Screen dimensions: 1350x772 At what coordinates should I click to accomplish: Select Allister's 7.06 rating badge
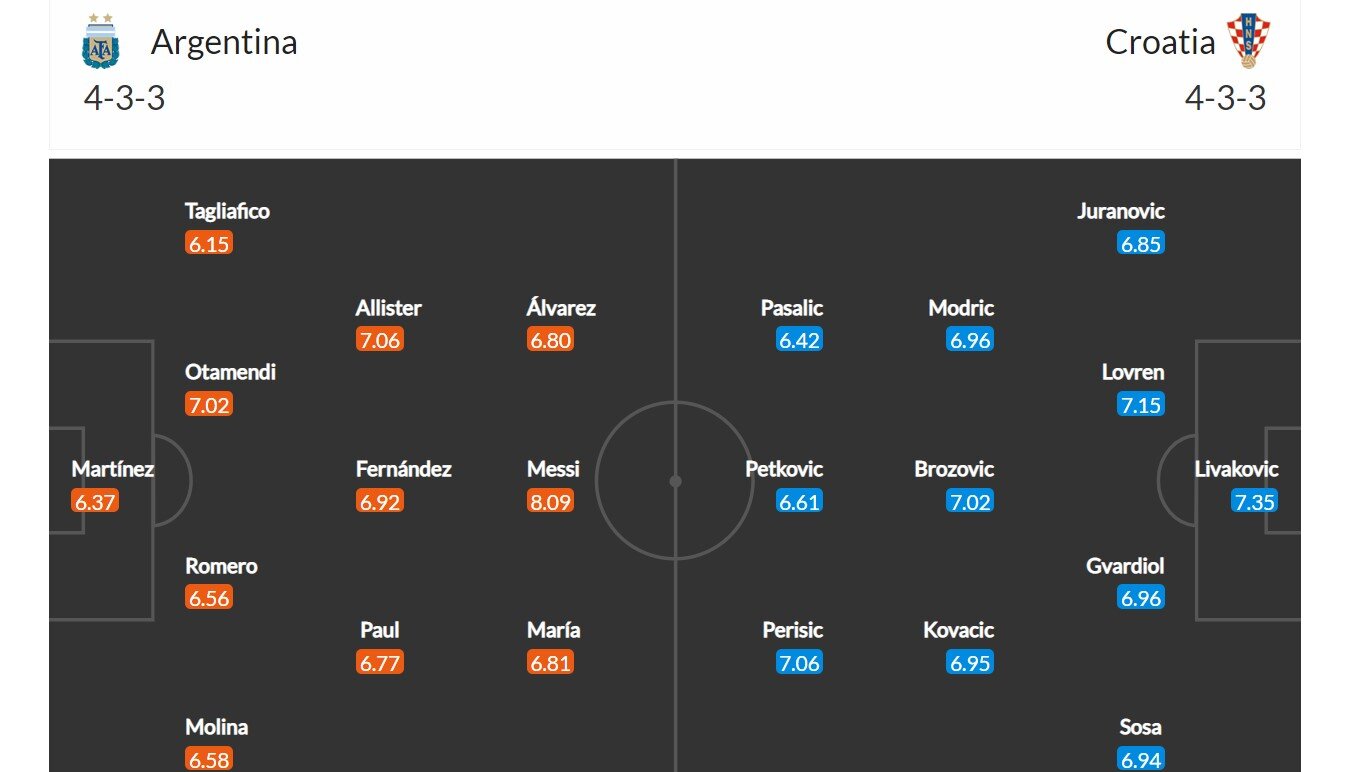[379, 340]
